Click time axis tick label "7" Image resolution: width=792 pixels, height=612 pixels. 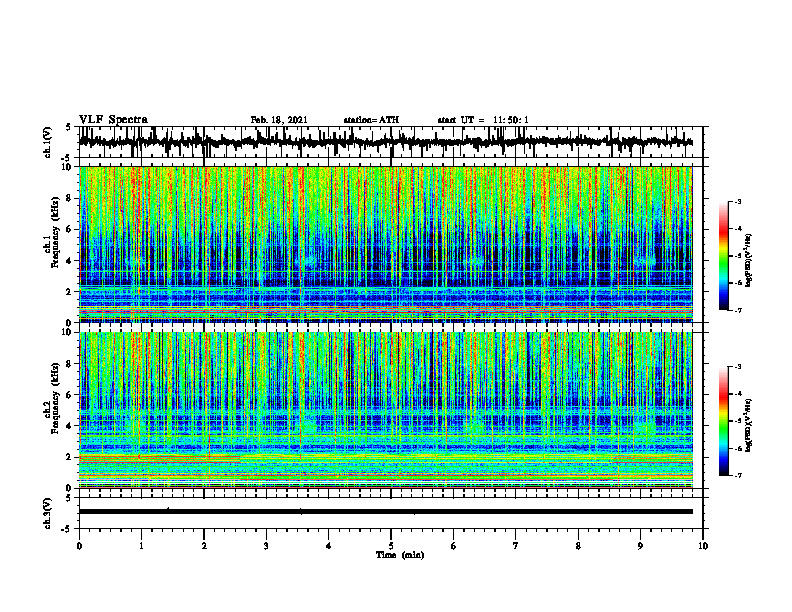[516, 546]
